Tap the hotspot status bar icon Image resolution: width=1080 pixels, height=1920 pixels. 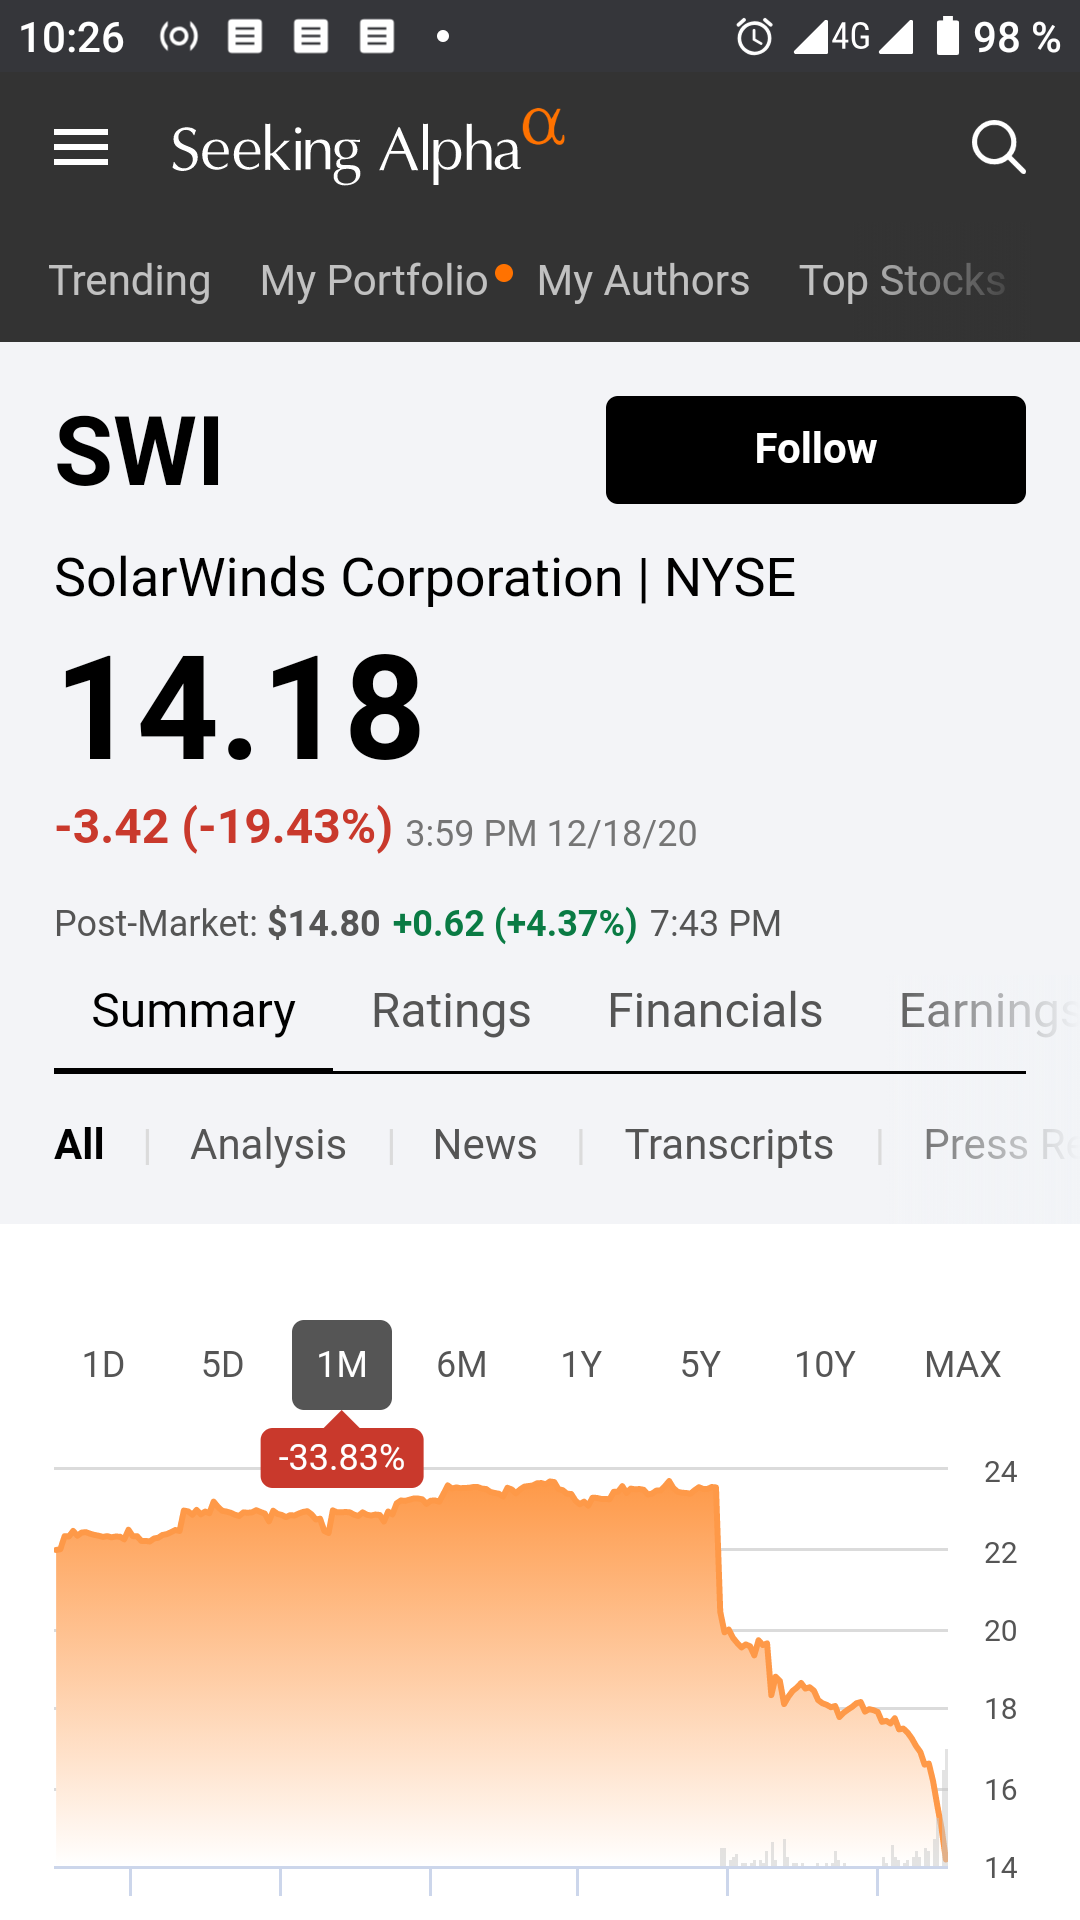point(179,37)
